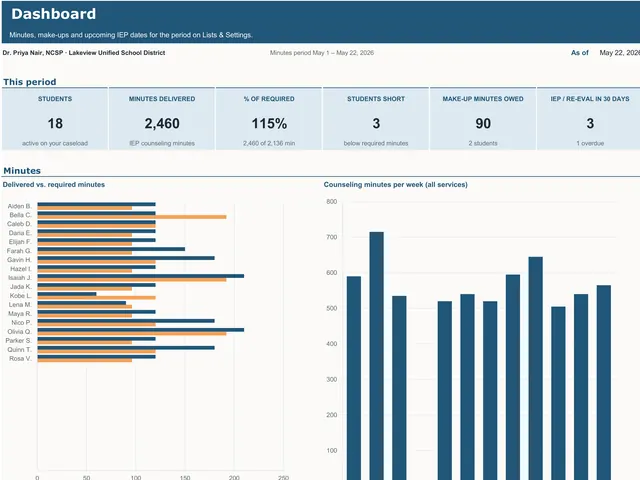Select the MAKE-UP MINUTES OWED value 90
The height and width of the screenshot is (480, 640).
[483, 123]
